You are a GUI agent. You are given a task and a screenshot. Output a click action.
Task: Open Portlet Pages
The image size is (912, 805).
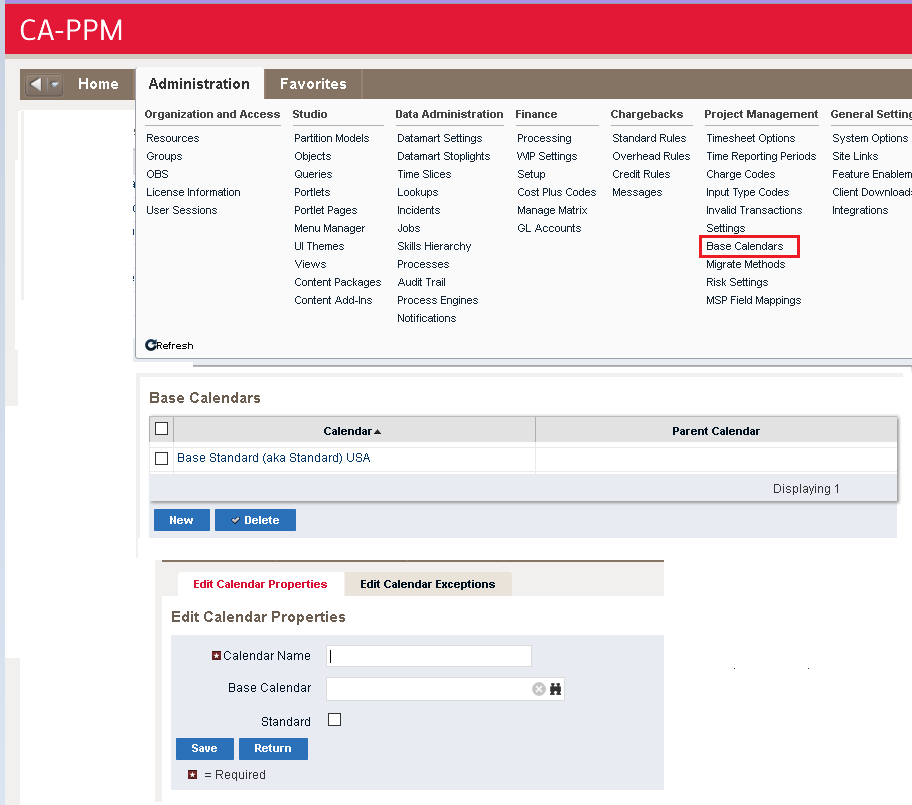tap(325, 210)
